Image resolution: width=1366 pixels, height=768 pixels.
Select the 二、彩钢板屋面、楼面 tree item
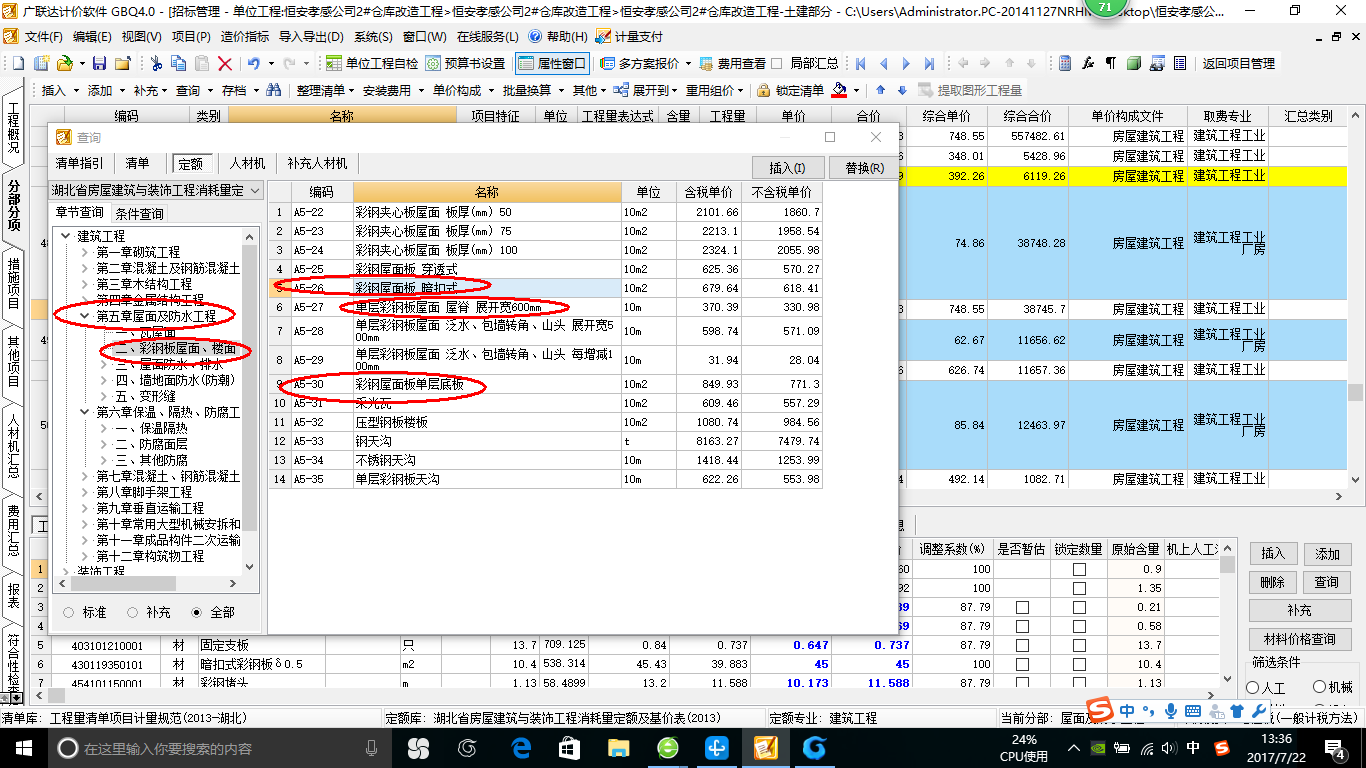(x=175, y=349)
